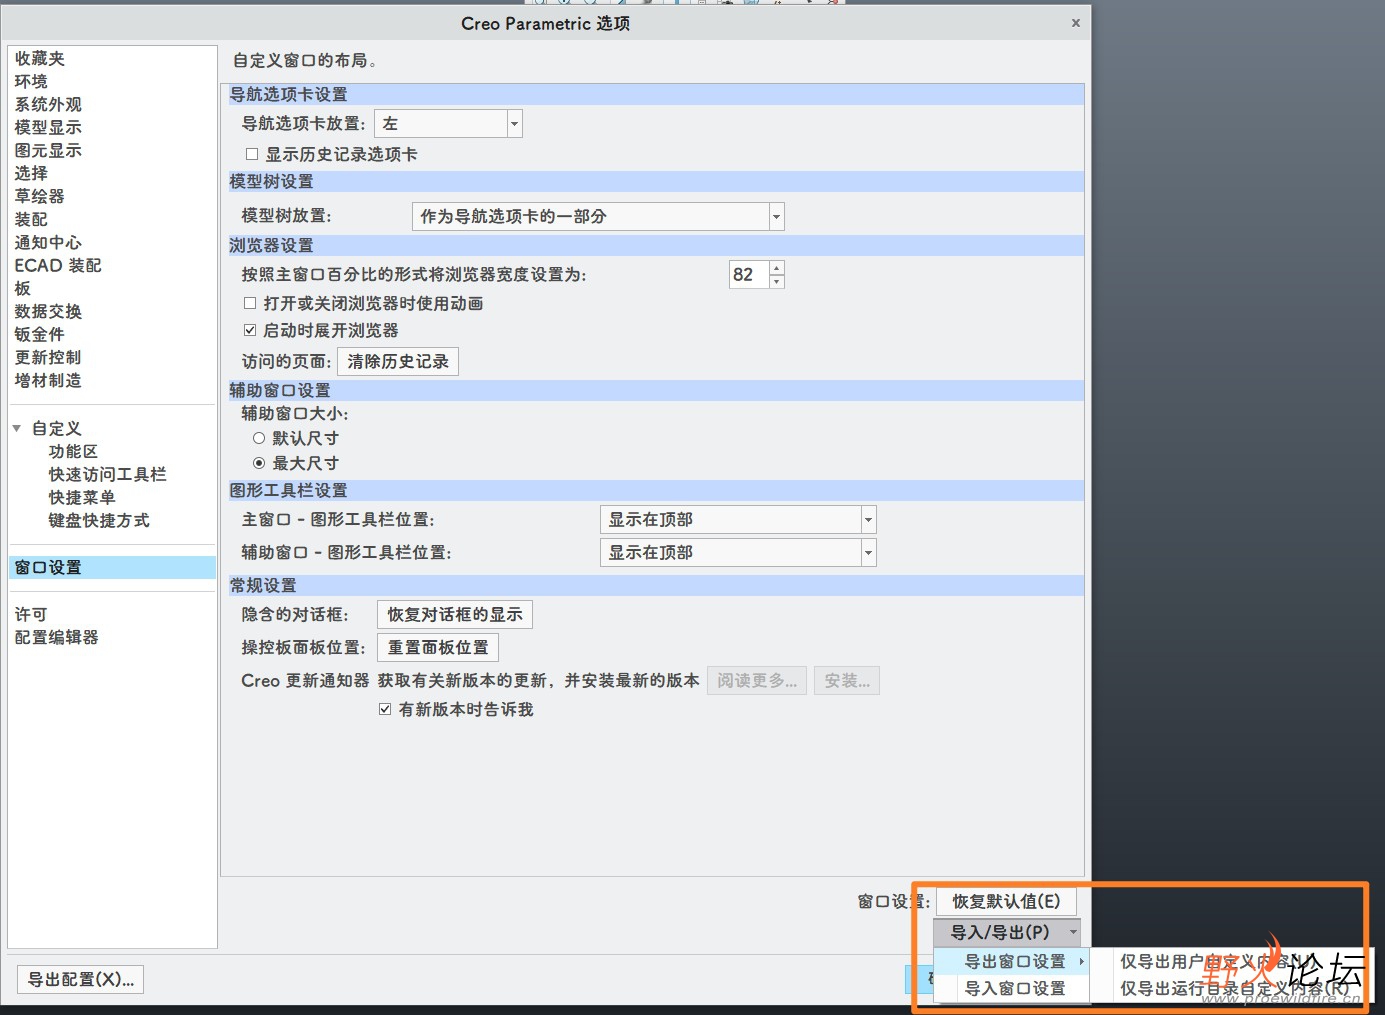Open 通知中心 settings
1385x1015 pixels.
[48, 243]
